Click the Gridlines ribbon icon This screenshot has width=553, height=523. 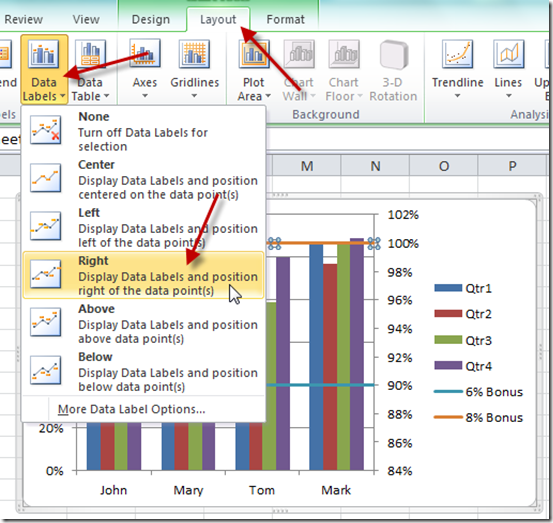coord(194,54)
